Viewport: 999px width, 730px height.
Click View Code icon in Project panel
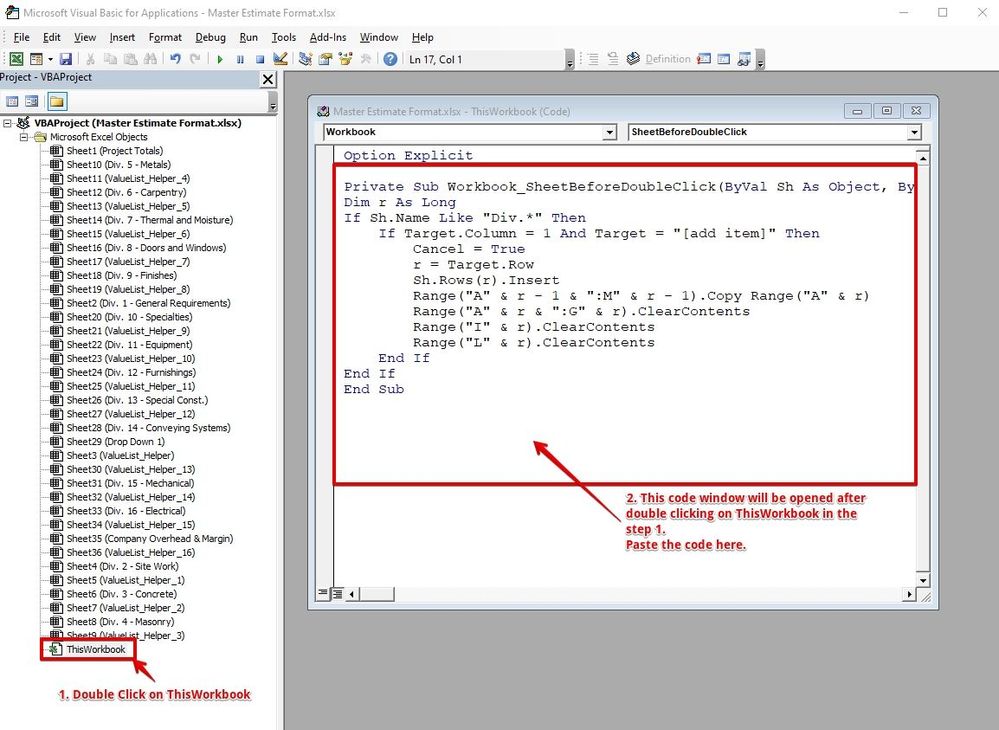(12, 101)
